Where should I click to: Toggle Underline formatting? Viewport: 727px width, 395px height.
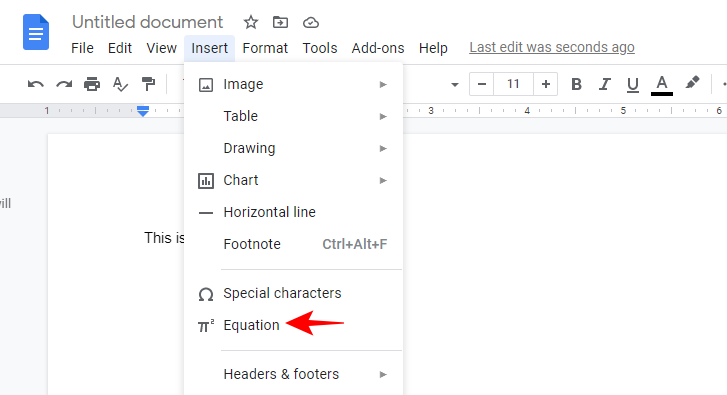click(x=632, y=85)
